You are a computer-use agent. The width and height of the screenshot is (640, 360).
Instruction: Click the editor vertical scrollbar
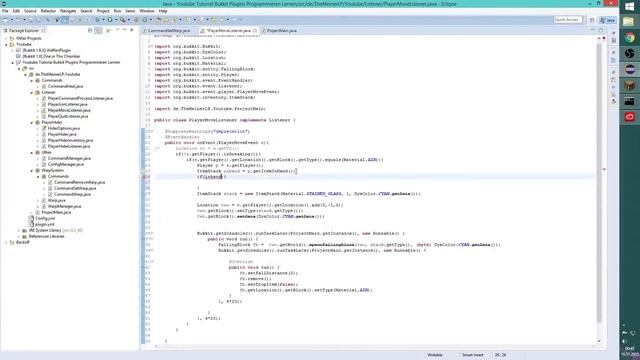click(599, 182)
